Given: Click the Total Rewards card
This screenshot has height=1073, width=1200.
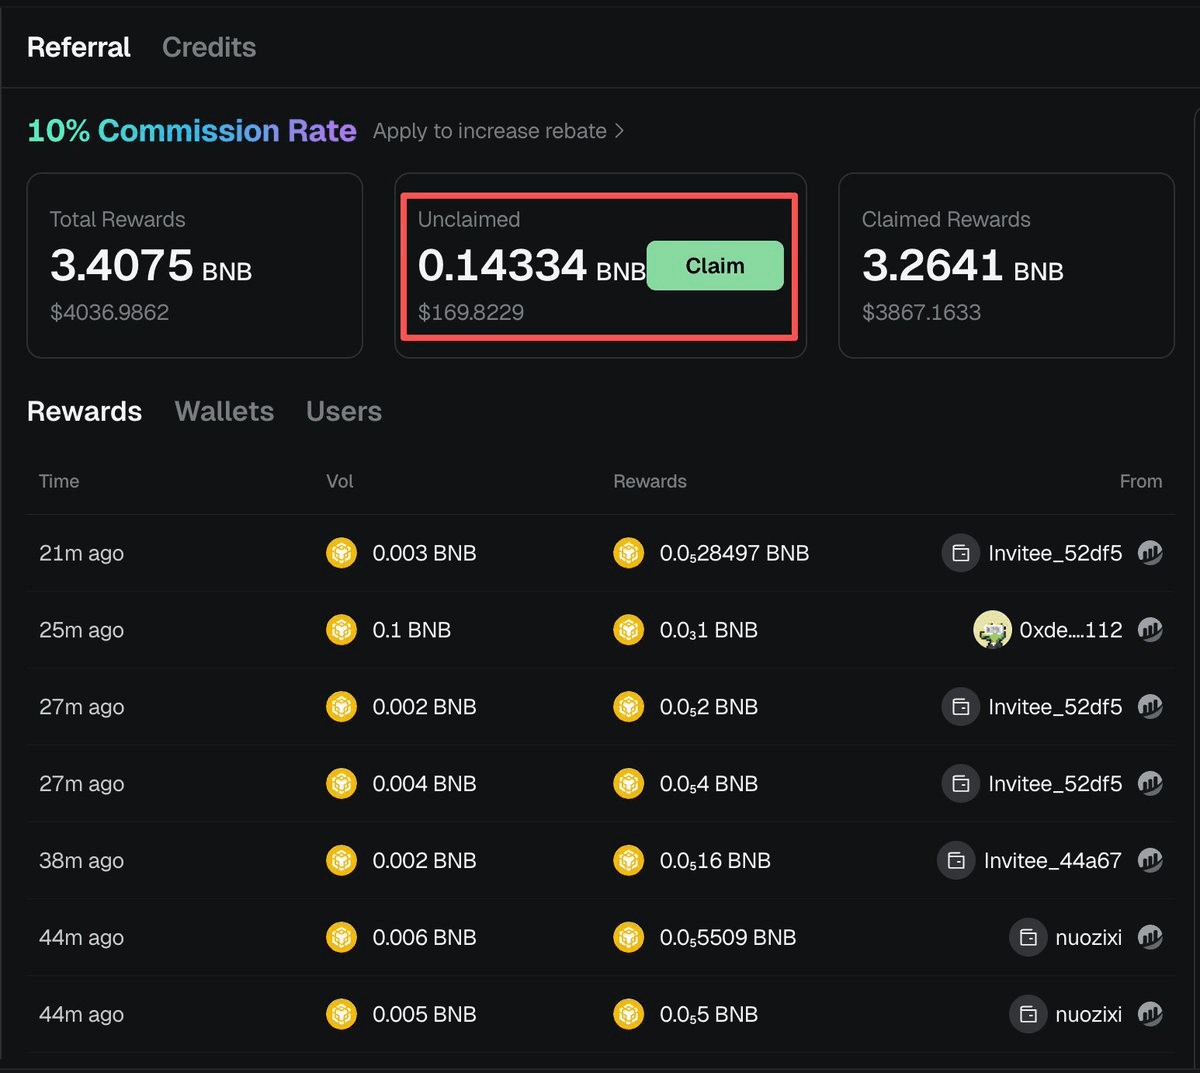Looking at the screenshot, I should 194,265.
